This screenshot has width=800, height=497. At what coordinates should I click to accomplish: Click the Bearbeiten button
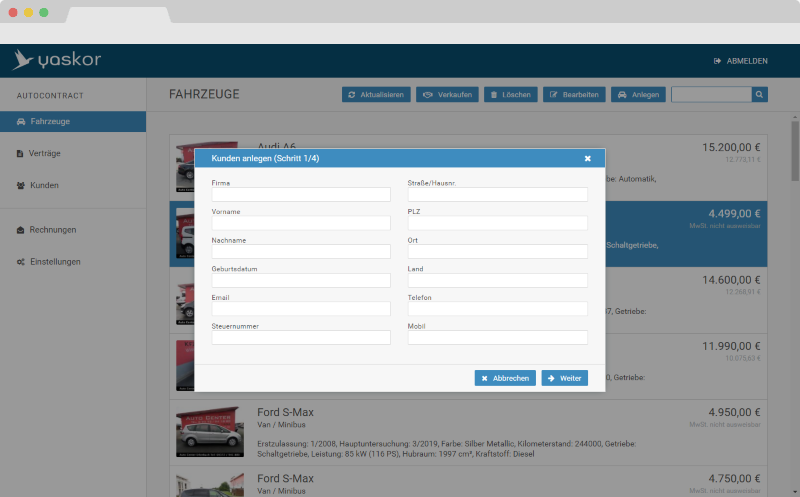(574, 94)
